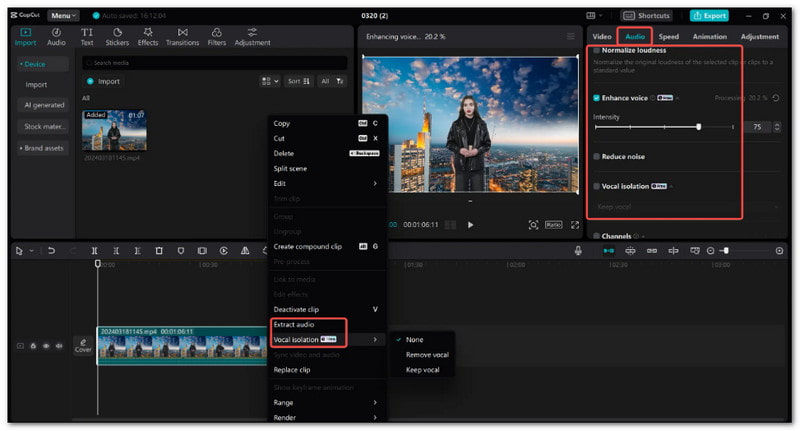This screenshot has width=800, height=431.
Task: Toggle the linkage chain icon
Action: click(x=652, y=250)
